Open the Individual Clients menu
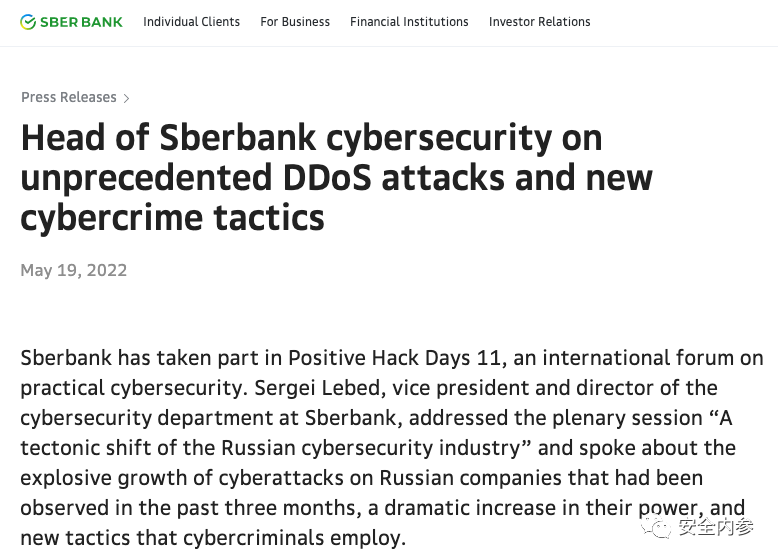 (x=191, y=22)
